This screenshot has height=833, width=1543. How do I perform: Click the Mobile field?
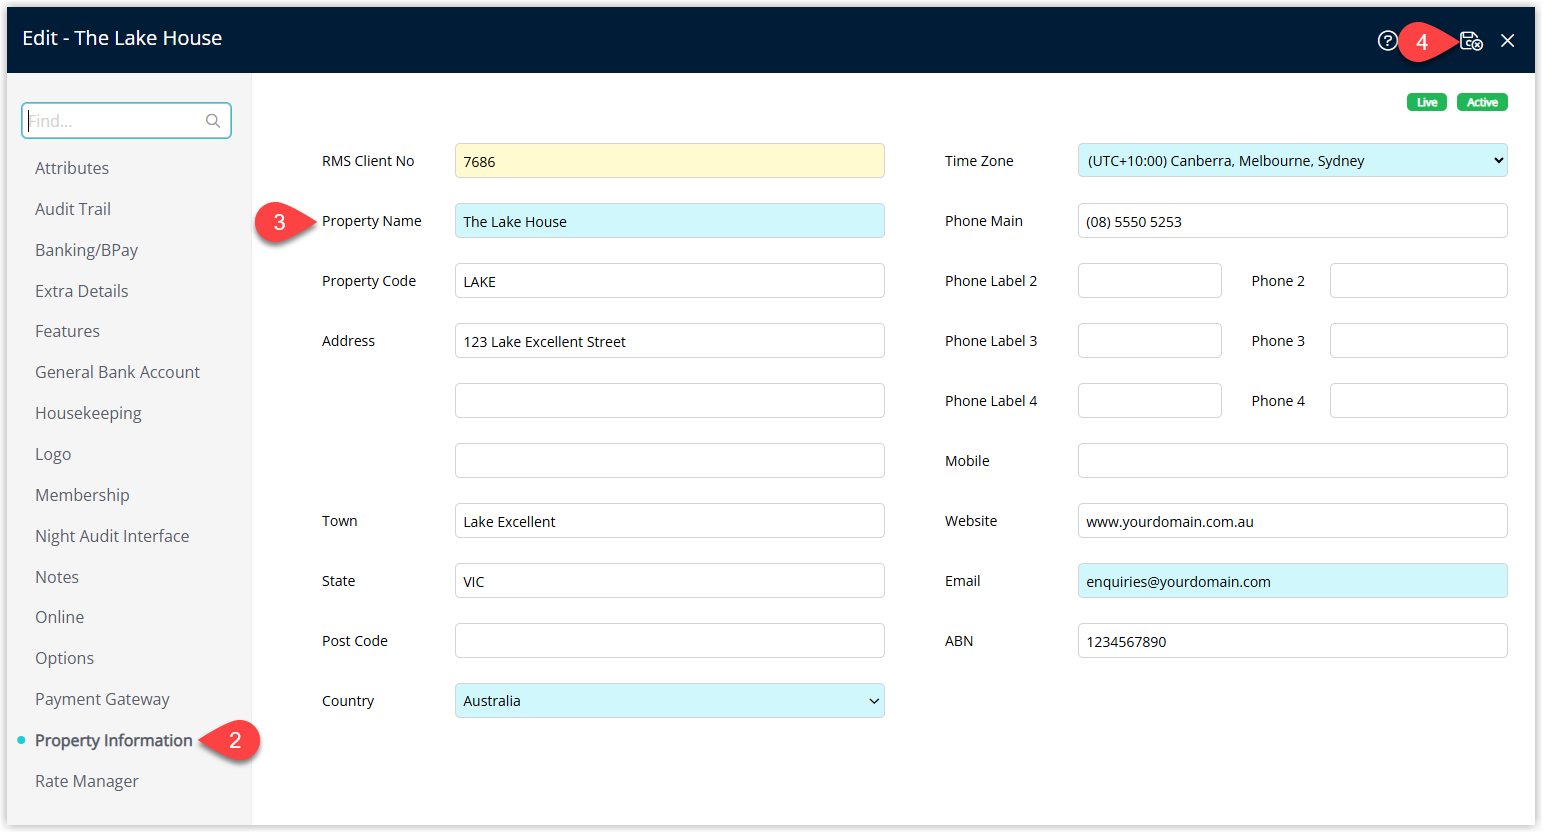[x=1292, y=460]
